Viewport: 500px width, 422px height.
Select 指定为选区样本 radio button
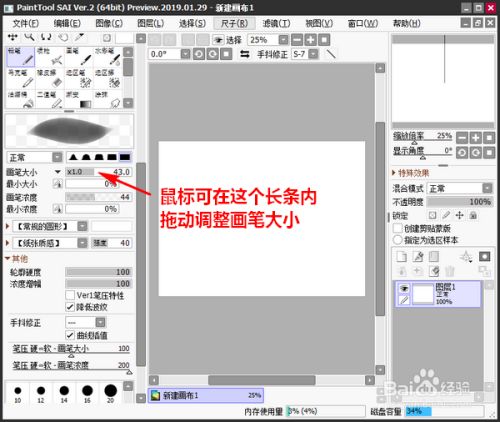click(x=397, y=240)
